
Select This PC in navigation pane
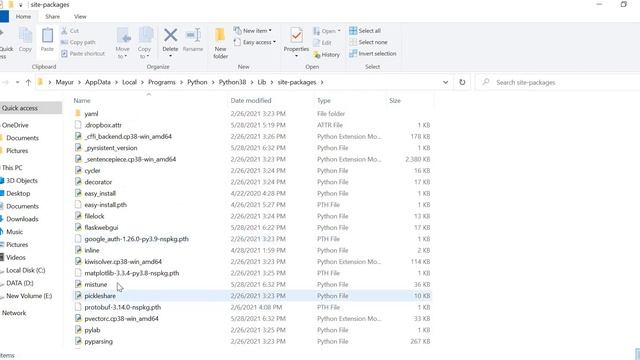12,168
